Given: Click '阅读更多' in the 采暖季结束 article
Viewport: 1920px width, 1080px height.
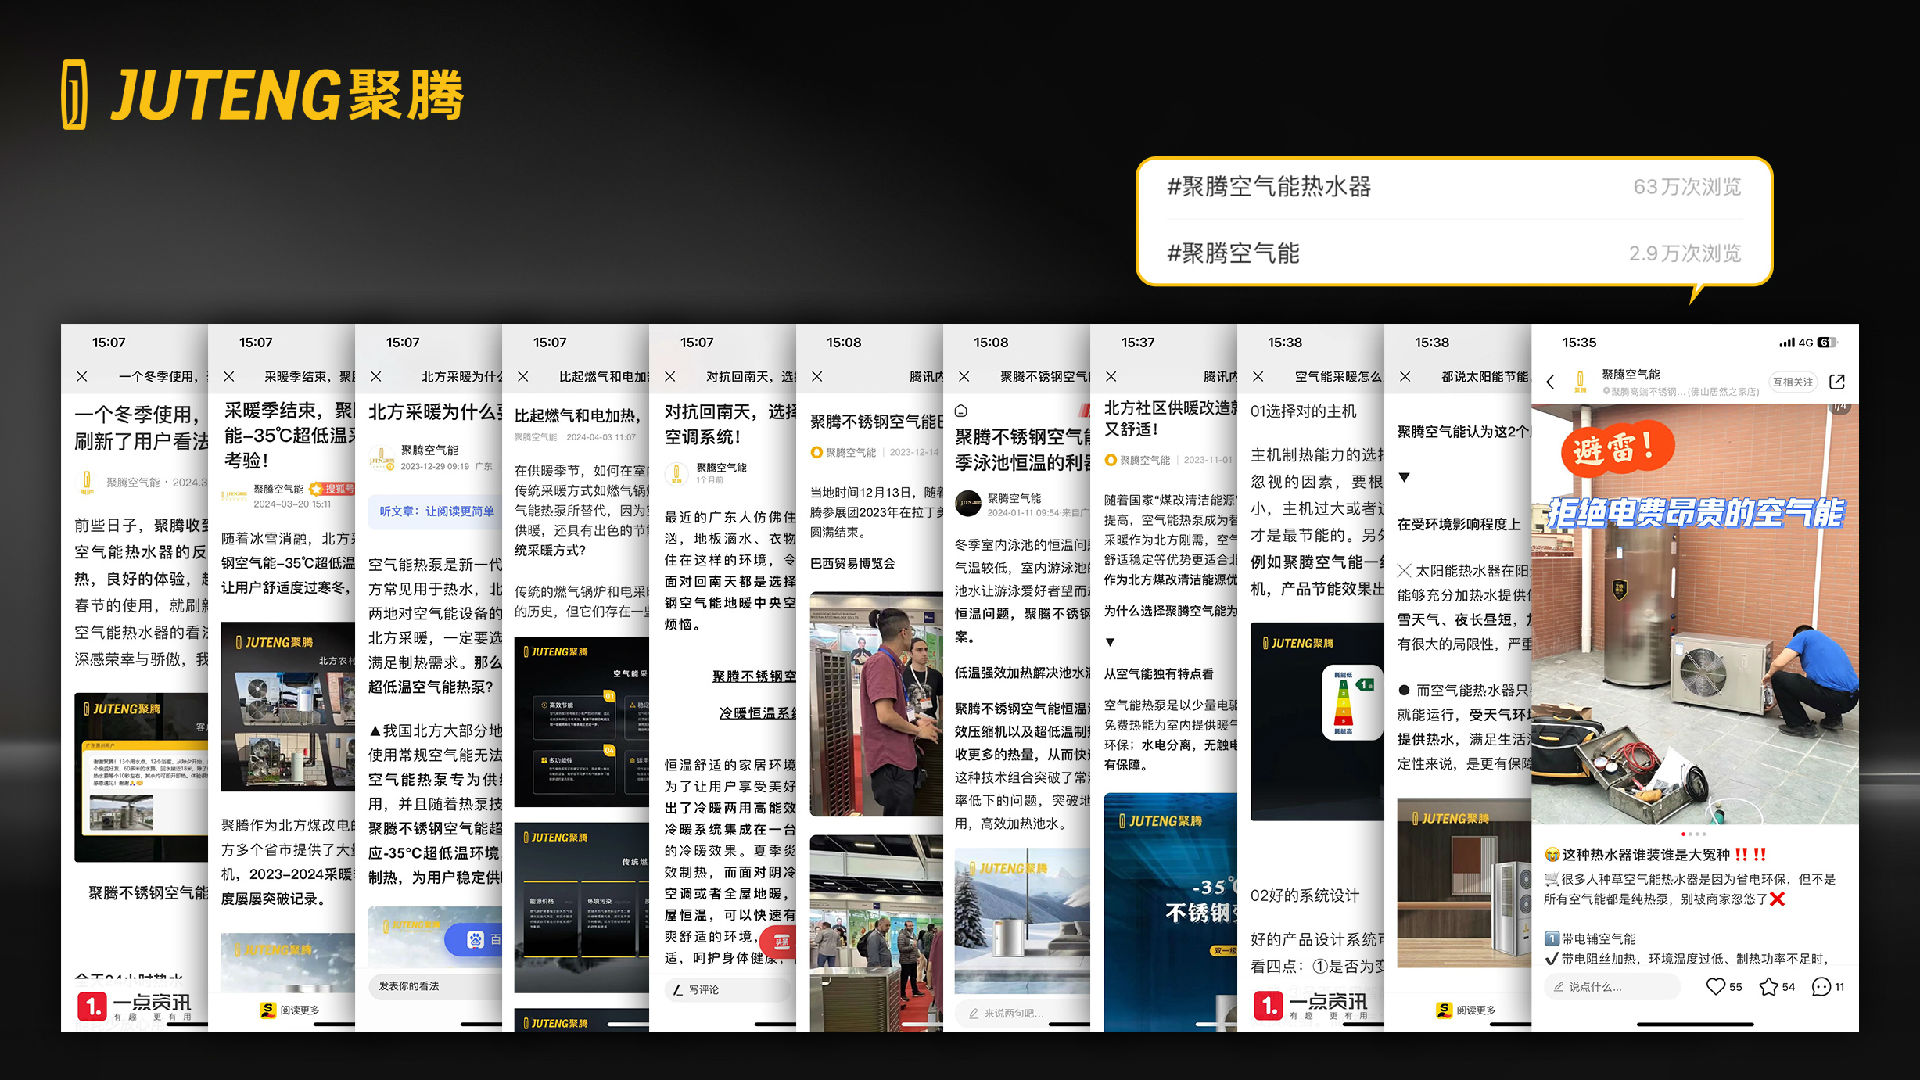Looking at the screenshot, I should (290, 1010).
